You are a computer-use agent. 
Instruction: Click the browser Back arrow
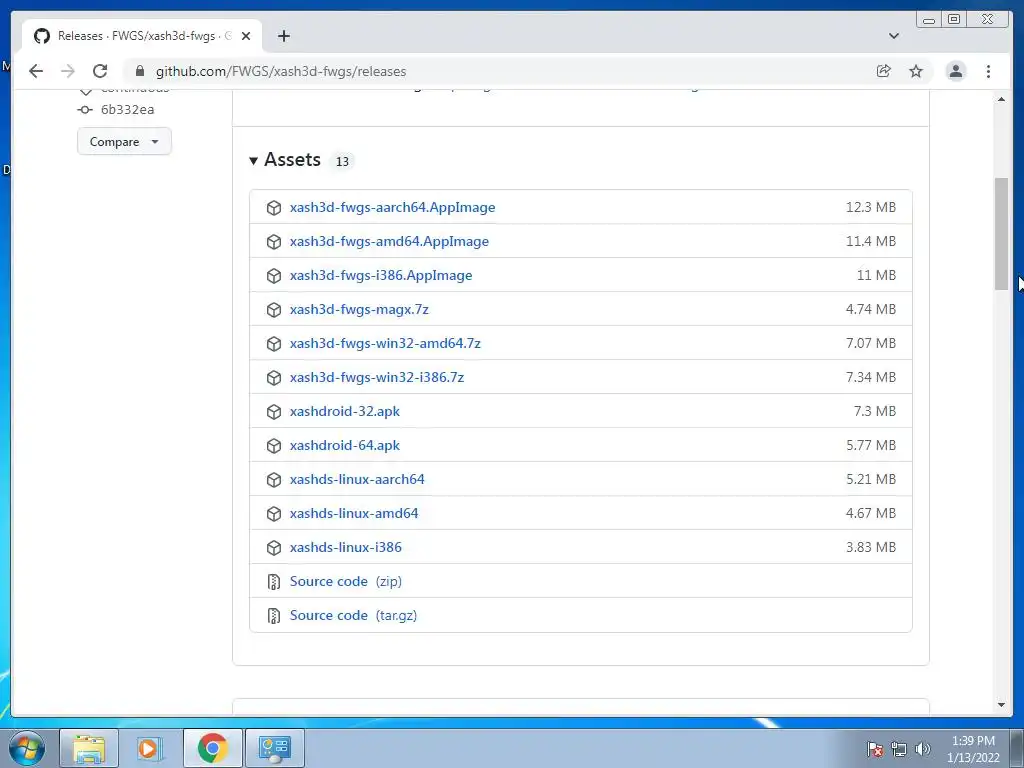click(36, 71)
